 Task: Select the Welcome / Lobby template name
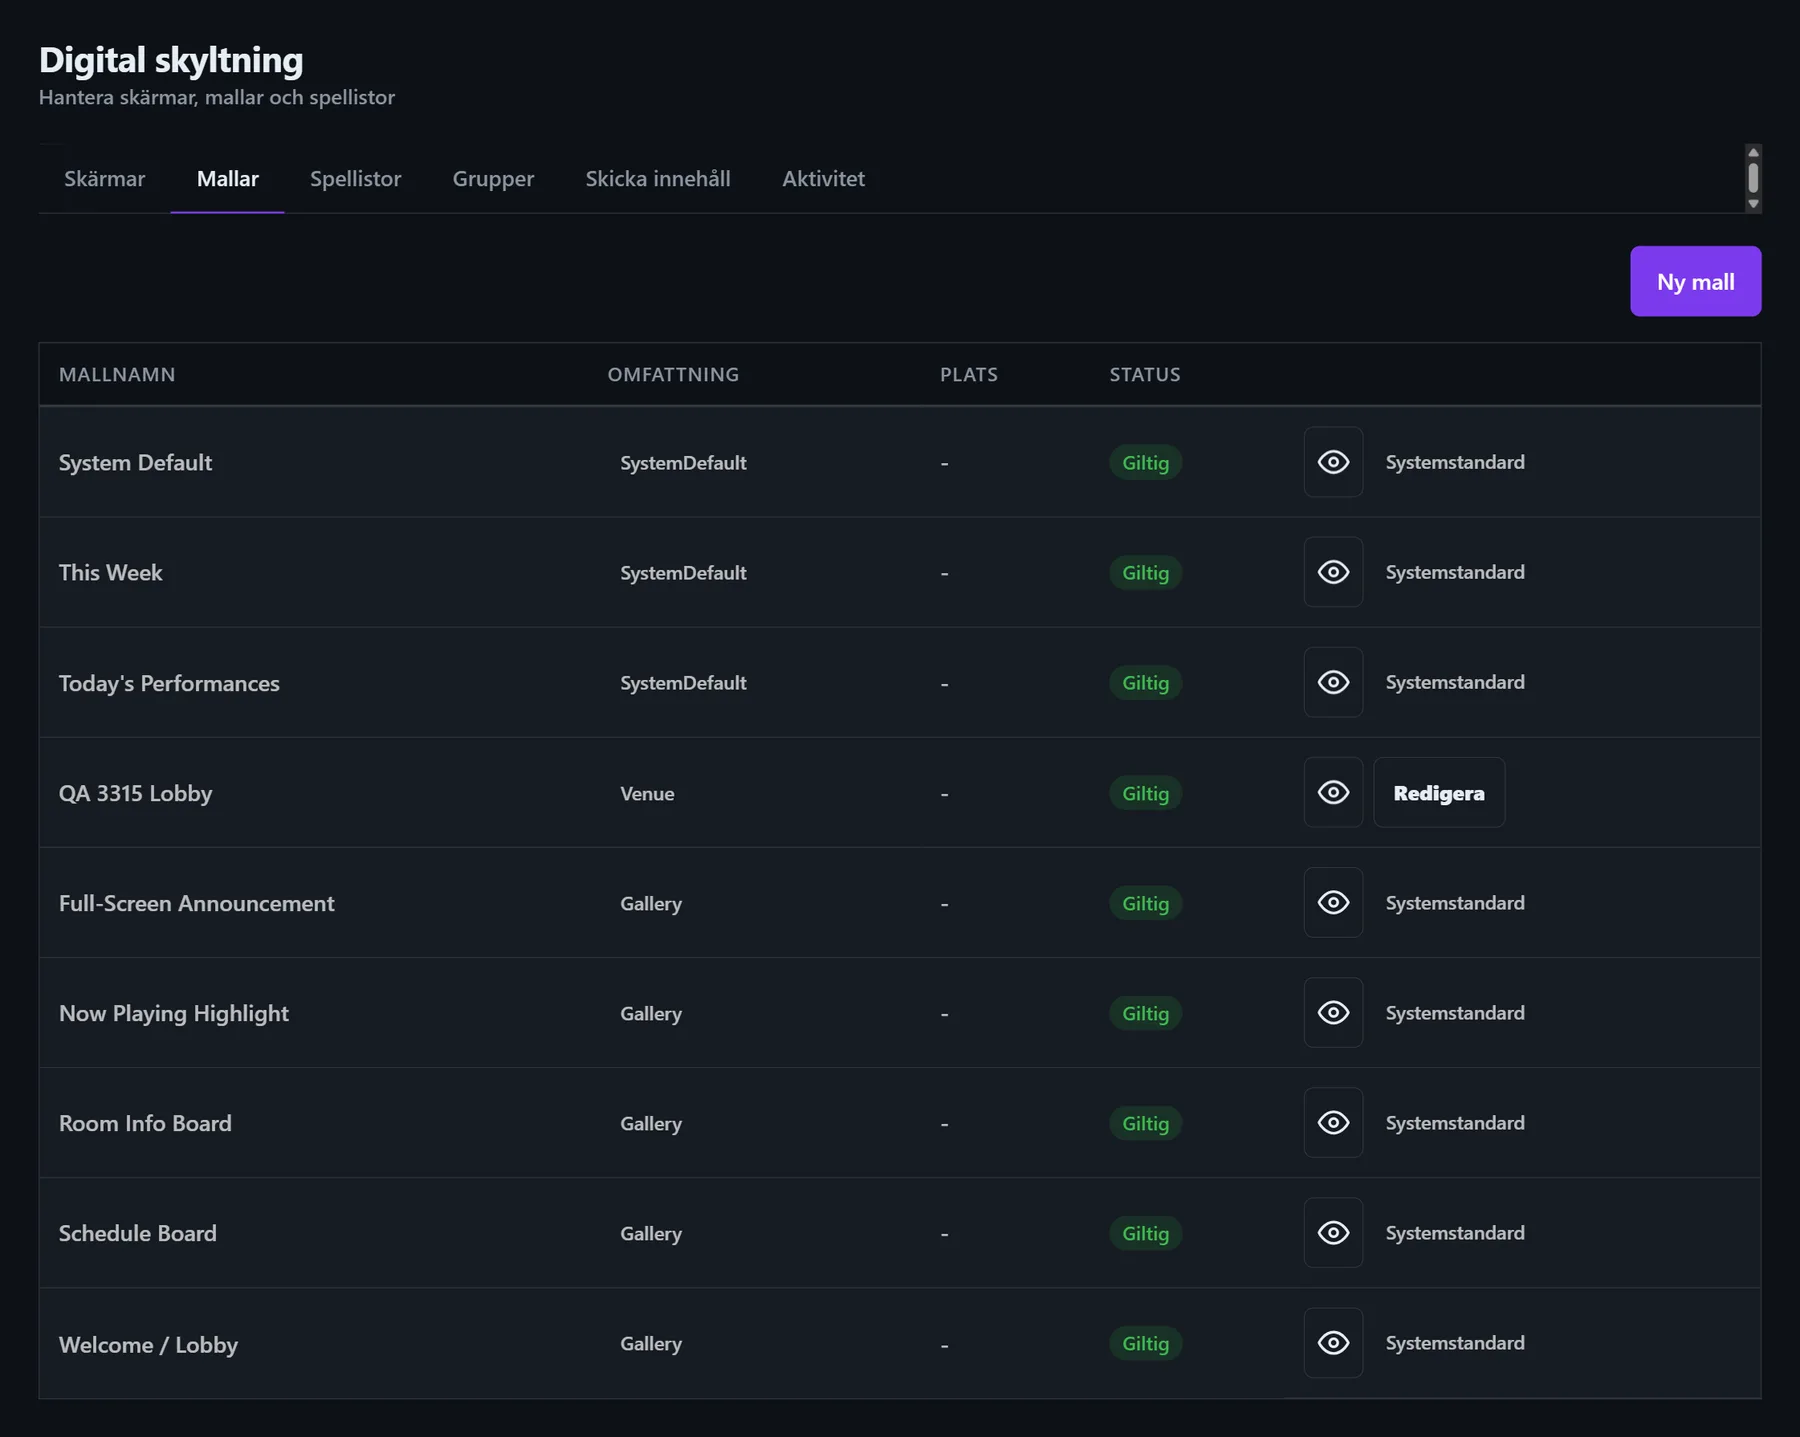coord(148,1344)
